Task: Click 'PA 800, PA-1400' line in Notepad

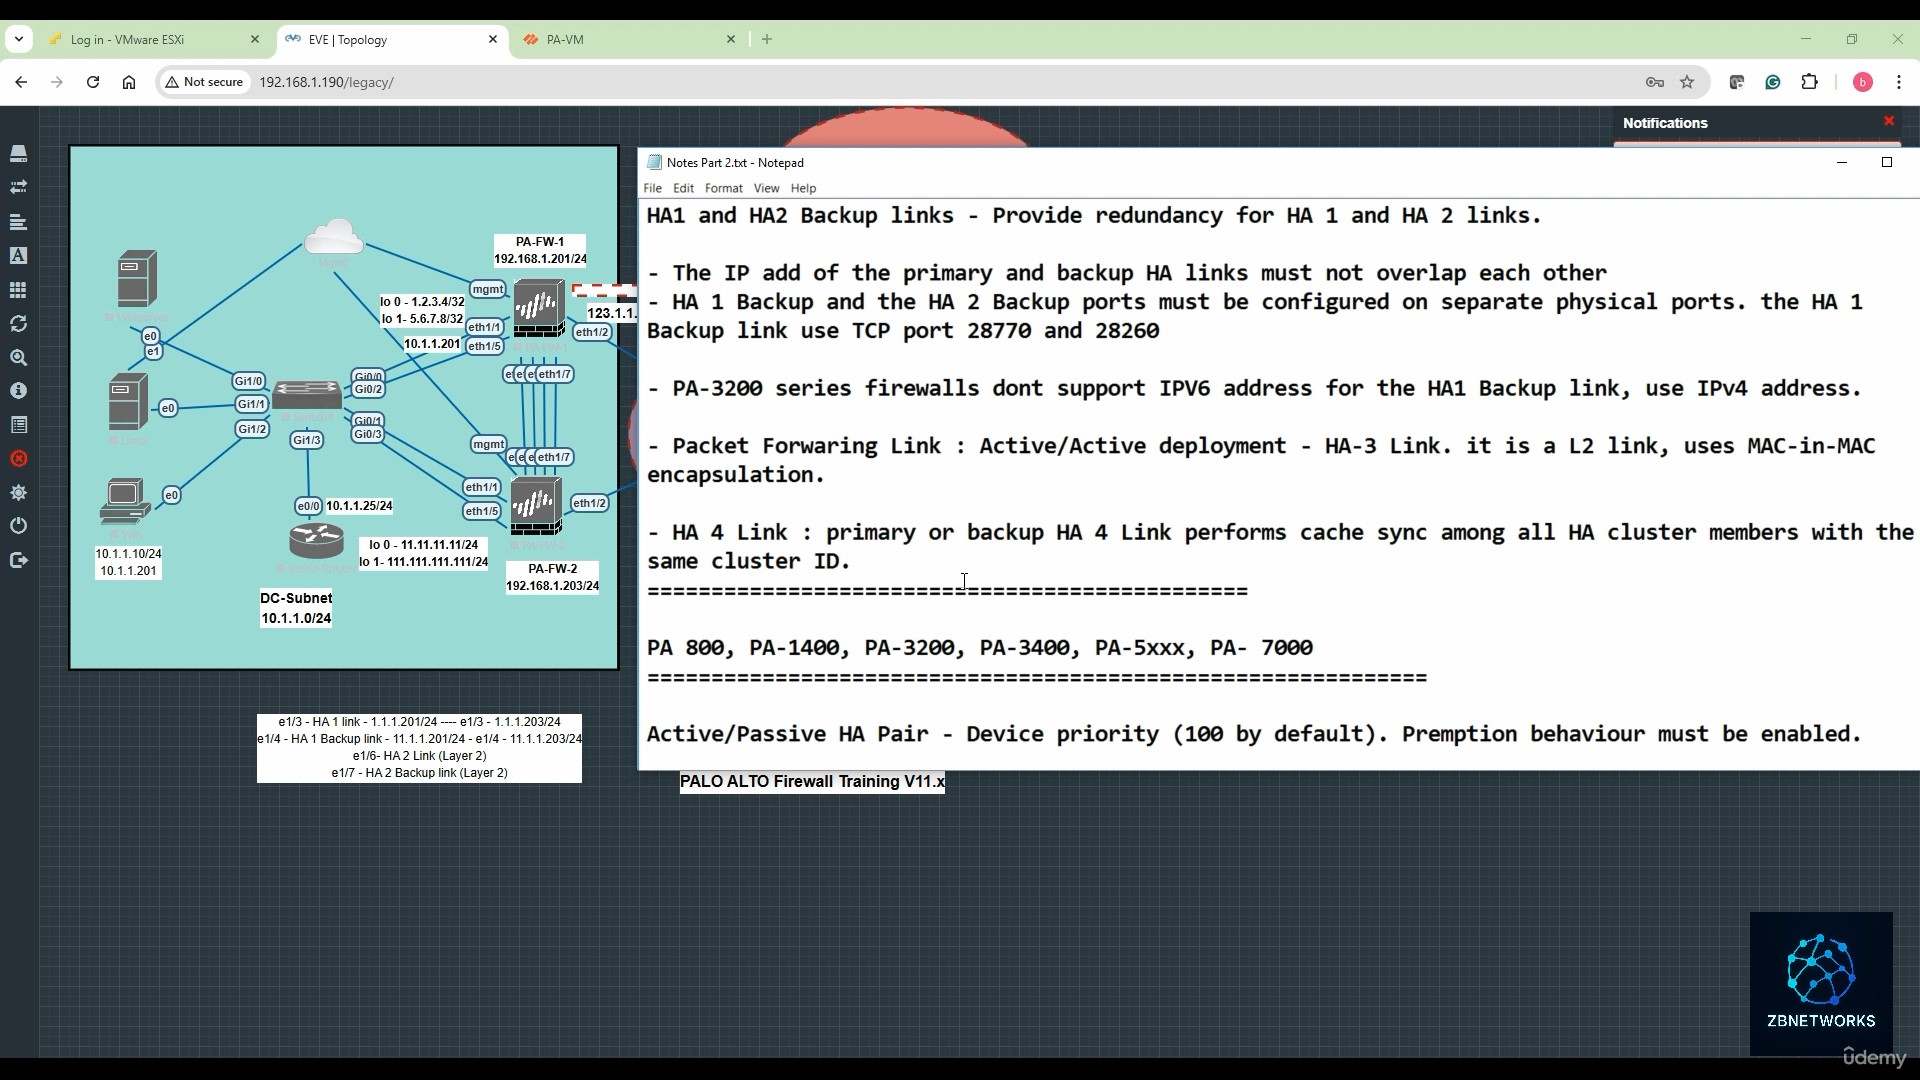Action: tap(980, 648)
